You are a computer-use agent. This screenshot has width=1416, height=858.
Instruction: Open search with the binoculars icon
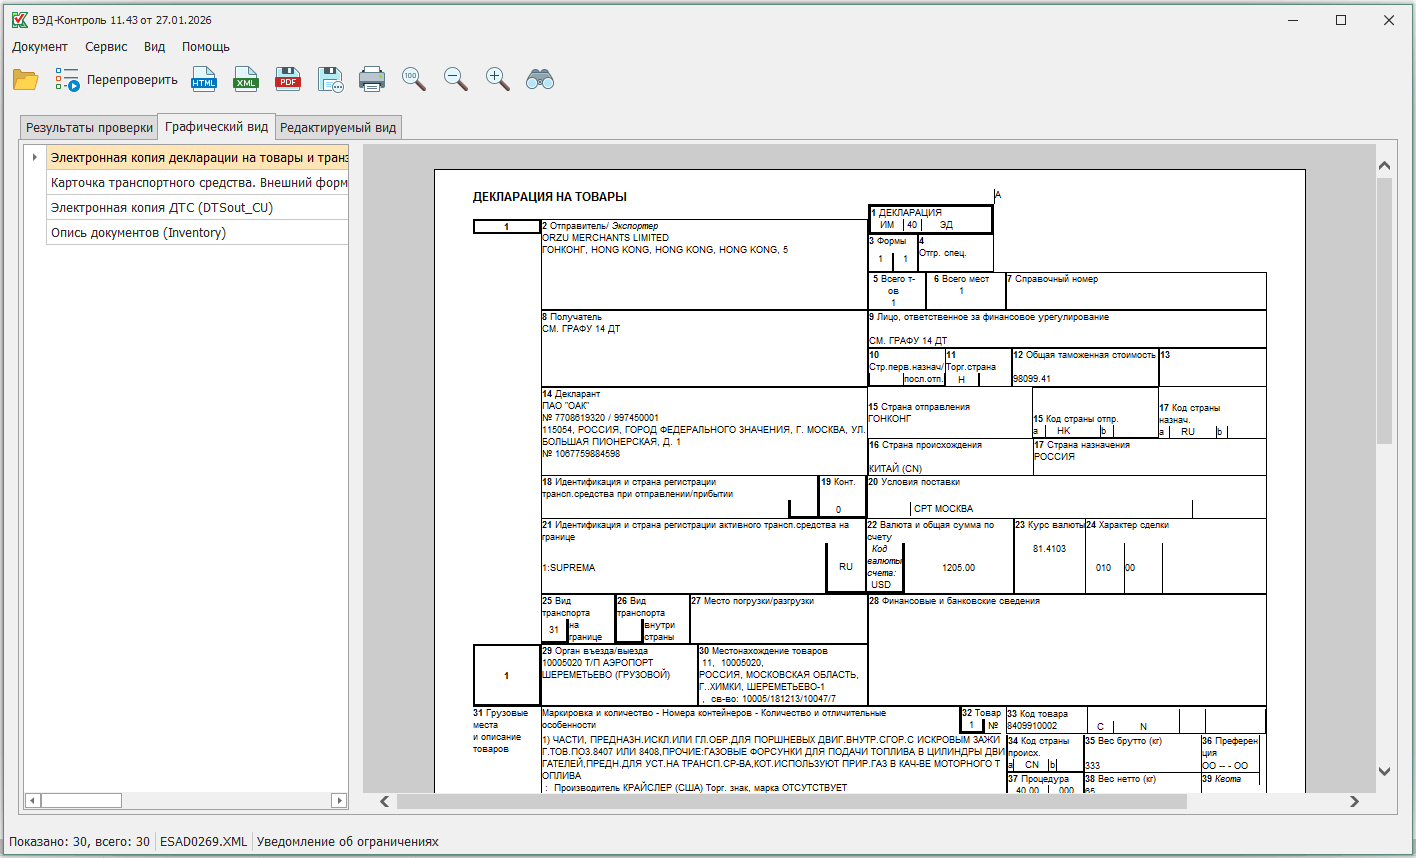pos(540,80)
